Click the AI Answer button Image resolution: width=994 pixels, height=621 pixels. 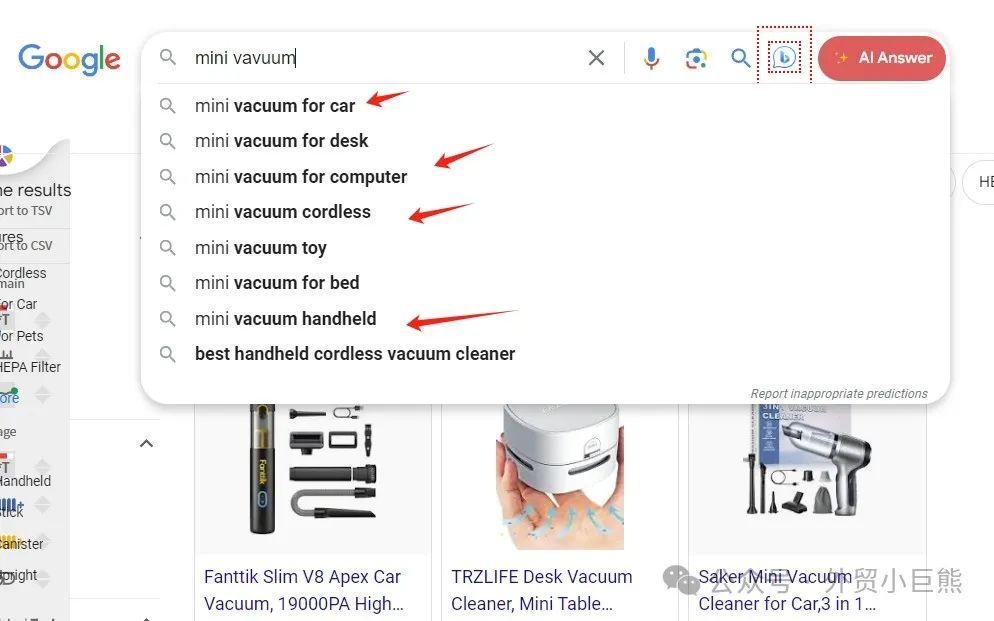[882, 58]
